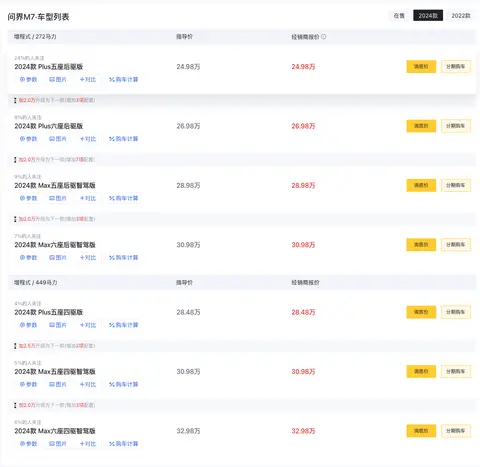Image resolution: width=480 pixels, height=467 pixels.
Task: Open 参数 for Max五座后驱智驾版
Action: tap(28, 198)
